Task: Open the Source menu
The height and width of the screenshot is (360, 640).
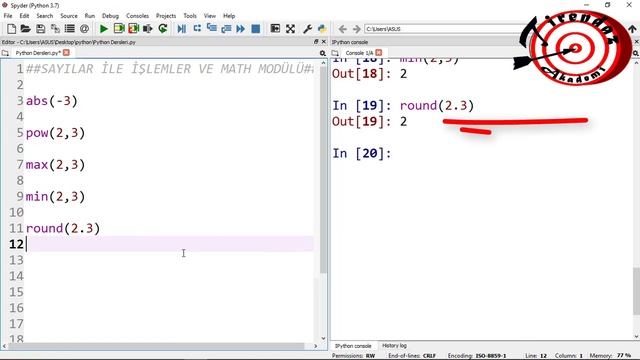Action: [x=69, y=16]
